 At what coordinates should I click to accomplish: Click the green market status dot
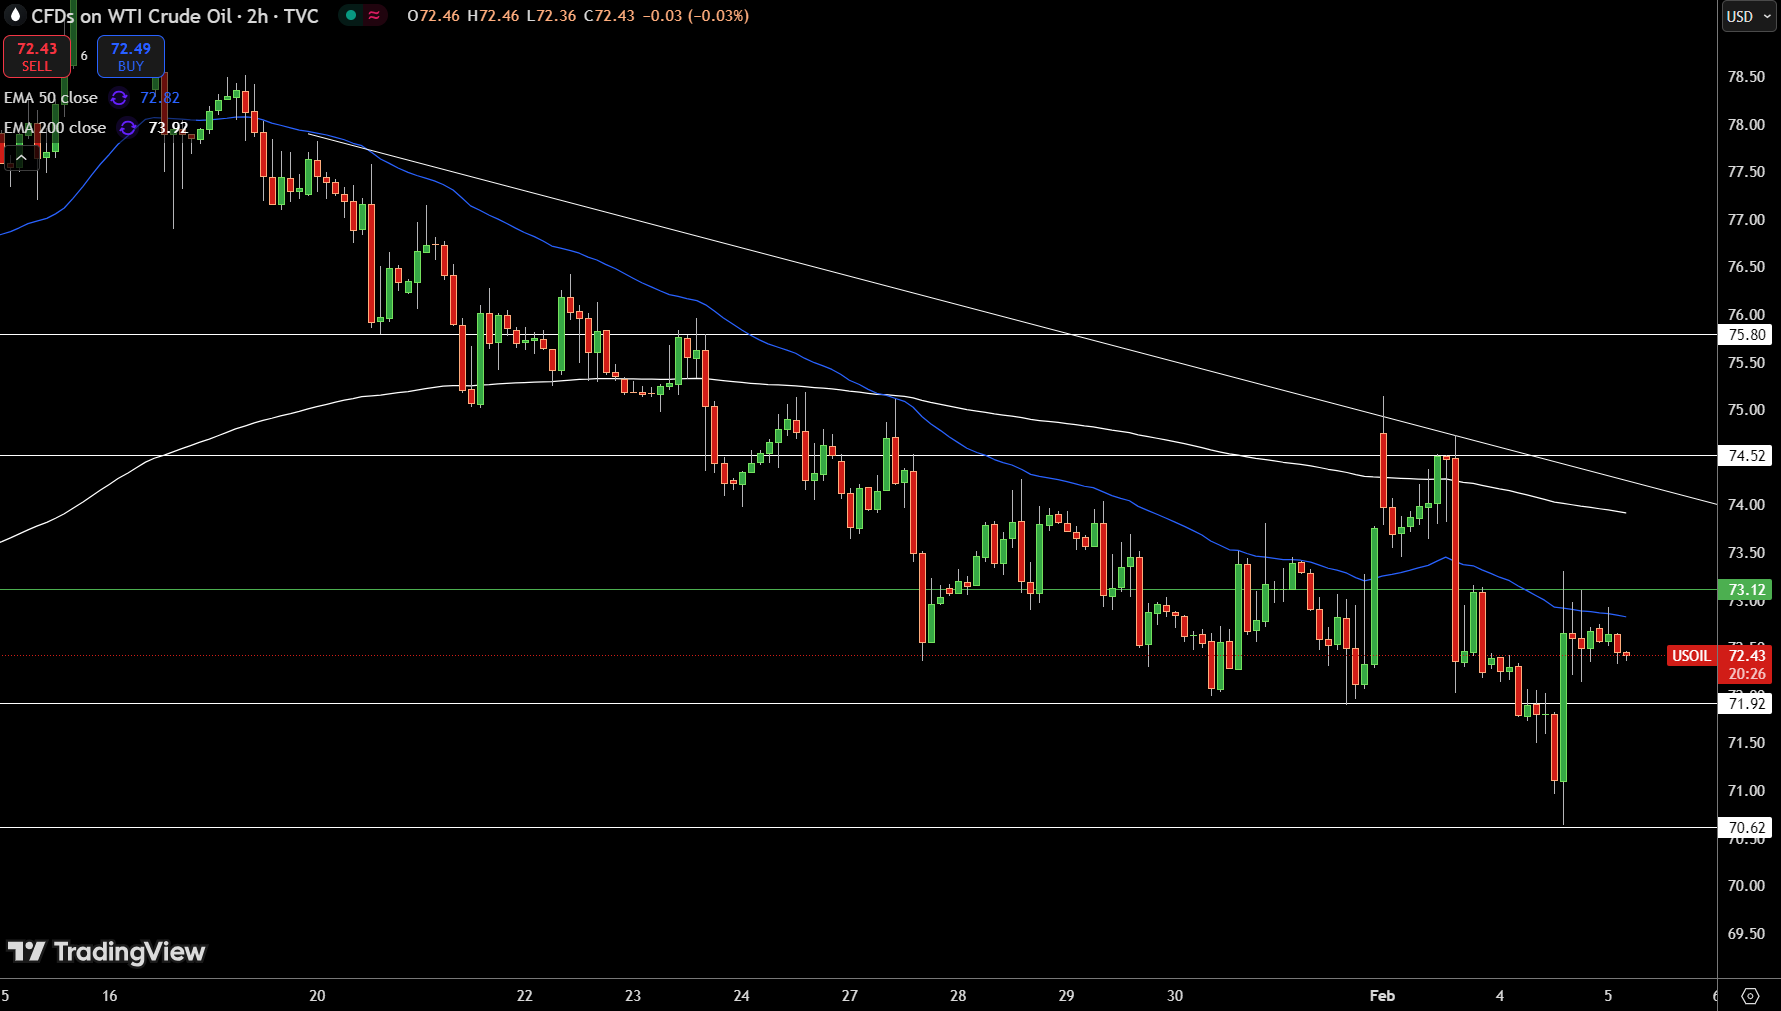[351, 15]
